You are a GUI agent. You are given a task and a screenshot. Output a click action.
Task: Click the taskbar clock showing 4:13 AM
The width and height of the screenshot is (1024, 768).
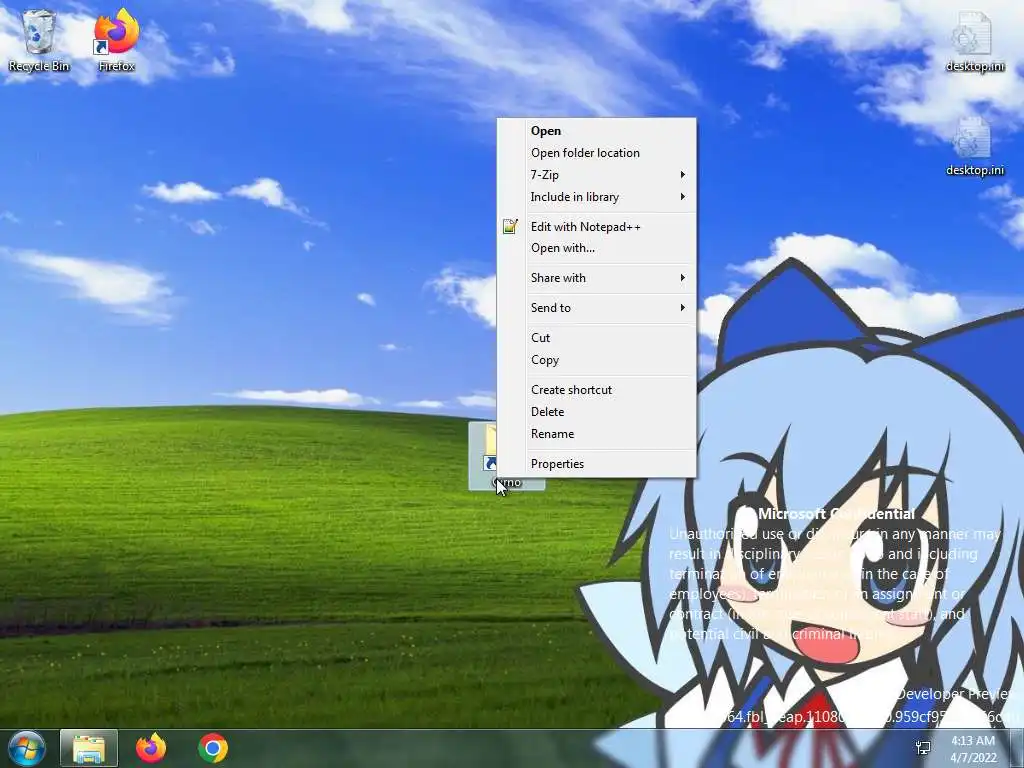point(973,749)
